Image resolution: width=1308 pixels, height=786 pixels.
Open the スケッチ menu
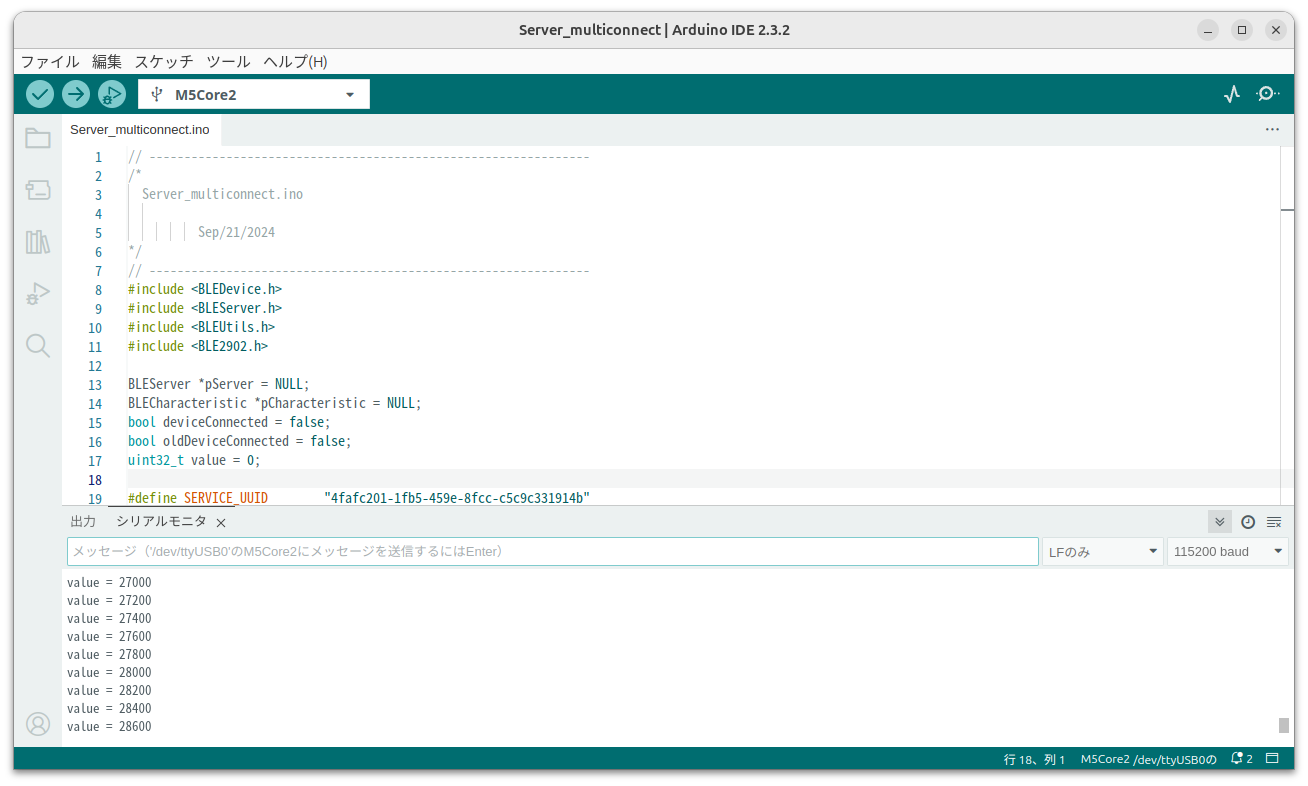coord(164,62)
